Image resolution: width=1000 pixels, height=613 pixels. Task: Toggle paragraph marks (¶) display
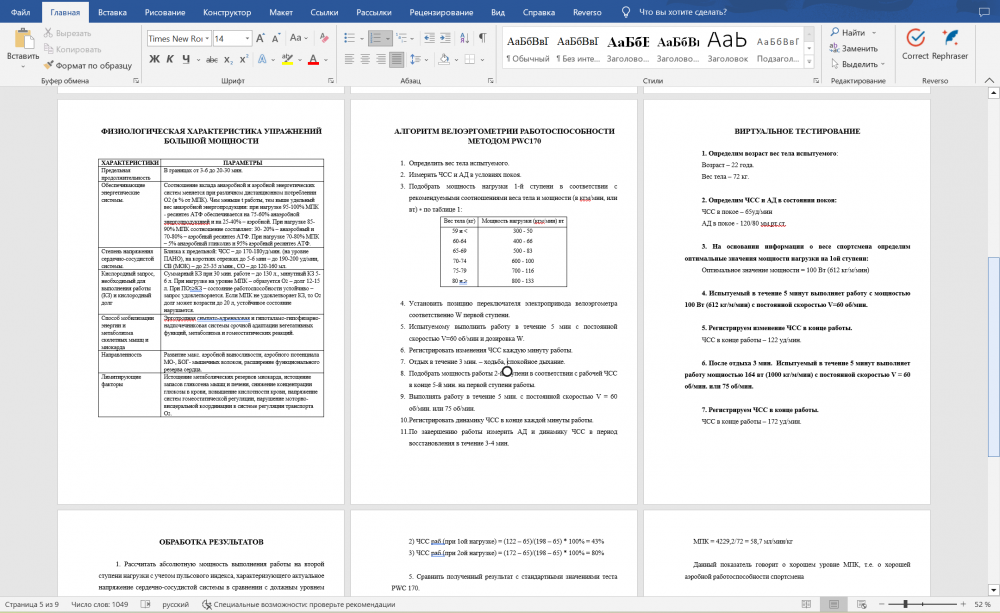(483, 38)
